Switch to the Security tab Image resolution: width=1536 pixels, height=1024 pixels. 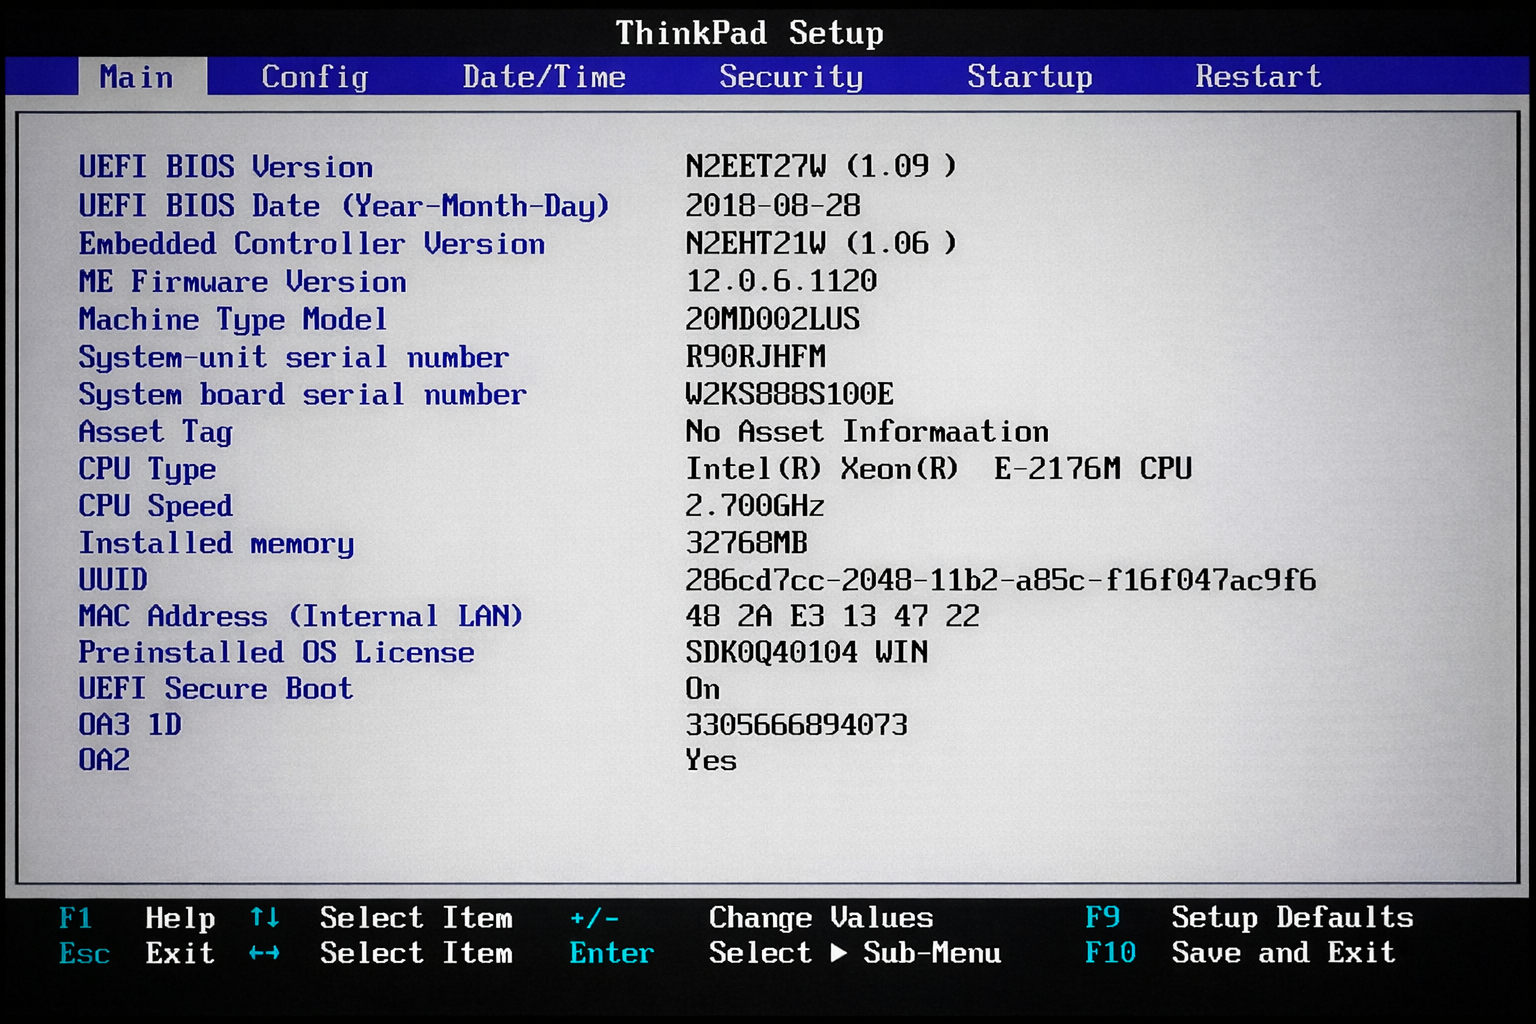(791, 76)
